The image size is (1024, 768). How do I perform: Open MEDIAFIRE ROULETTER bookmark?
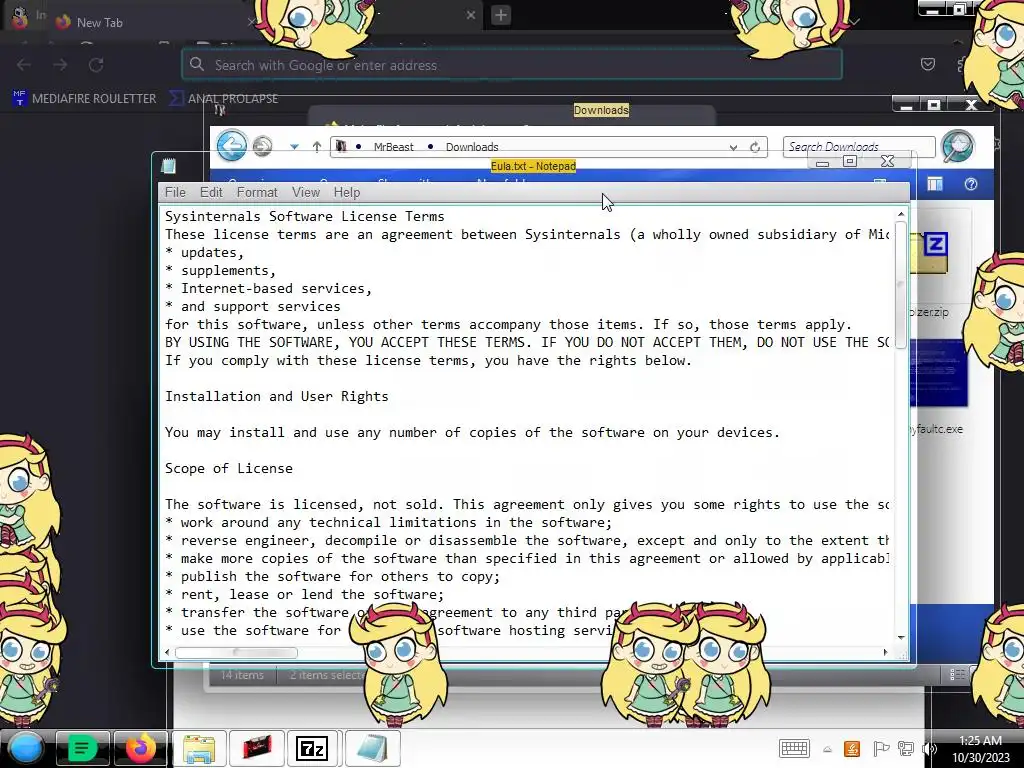pyautogui.click(x=85, y=99)
